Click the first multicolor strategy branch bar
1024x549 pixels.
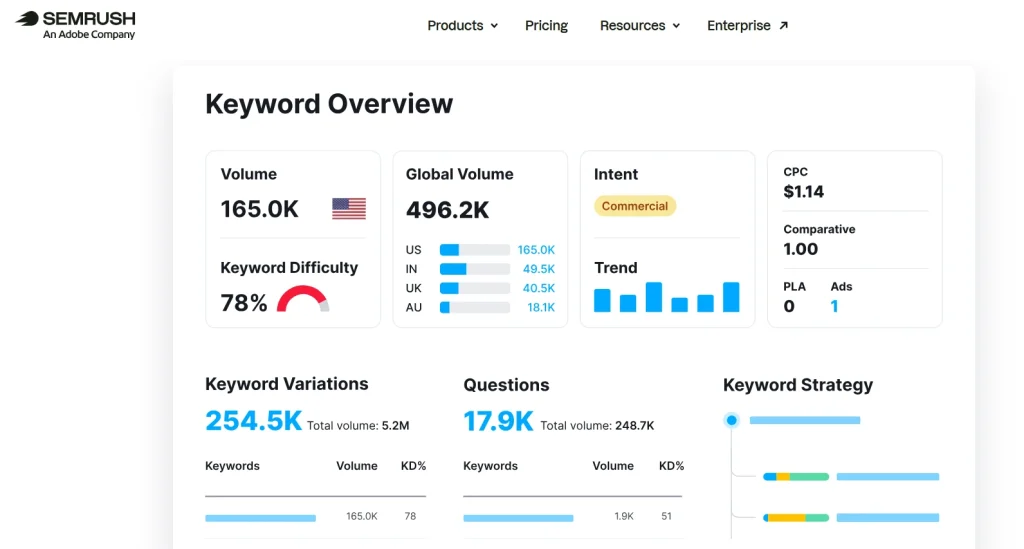(796, 477)
